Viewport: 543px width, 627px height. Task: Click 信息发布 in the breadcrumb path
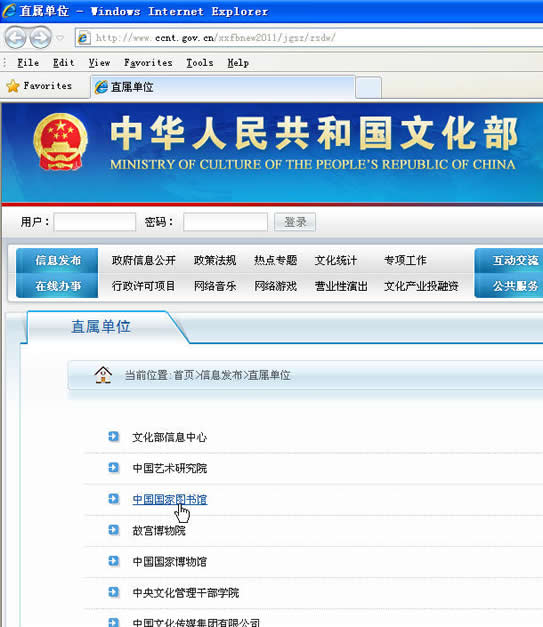(x=221, y=375)
